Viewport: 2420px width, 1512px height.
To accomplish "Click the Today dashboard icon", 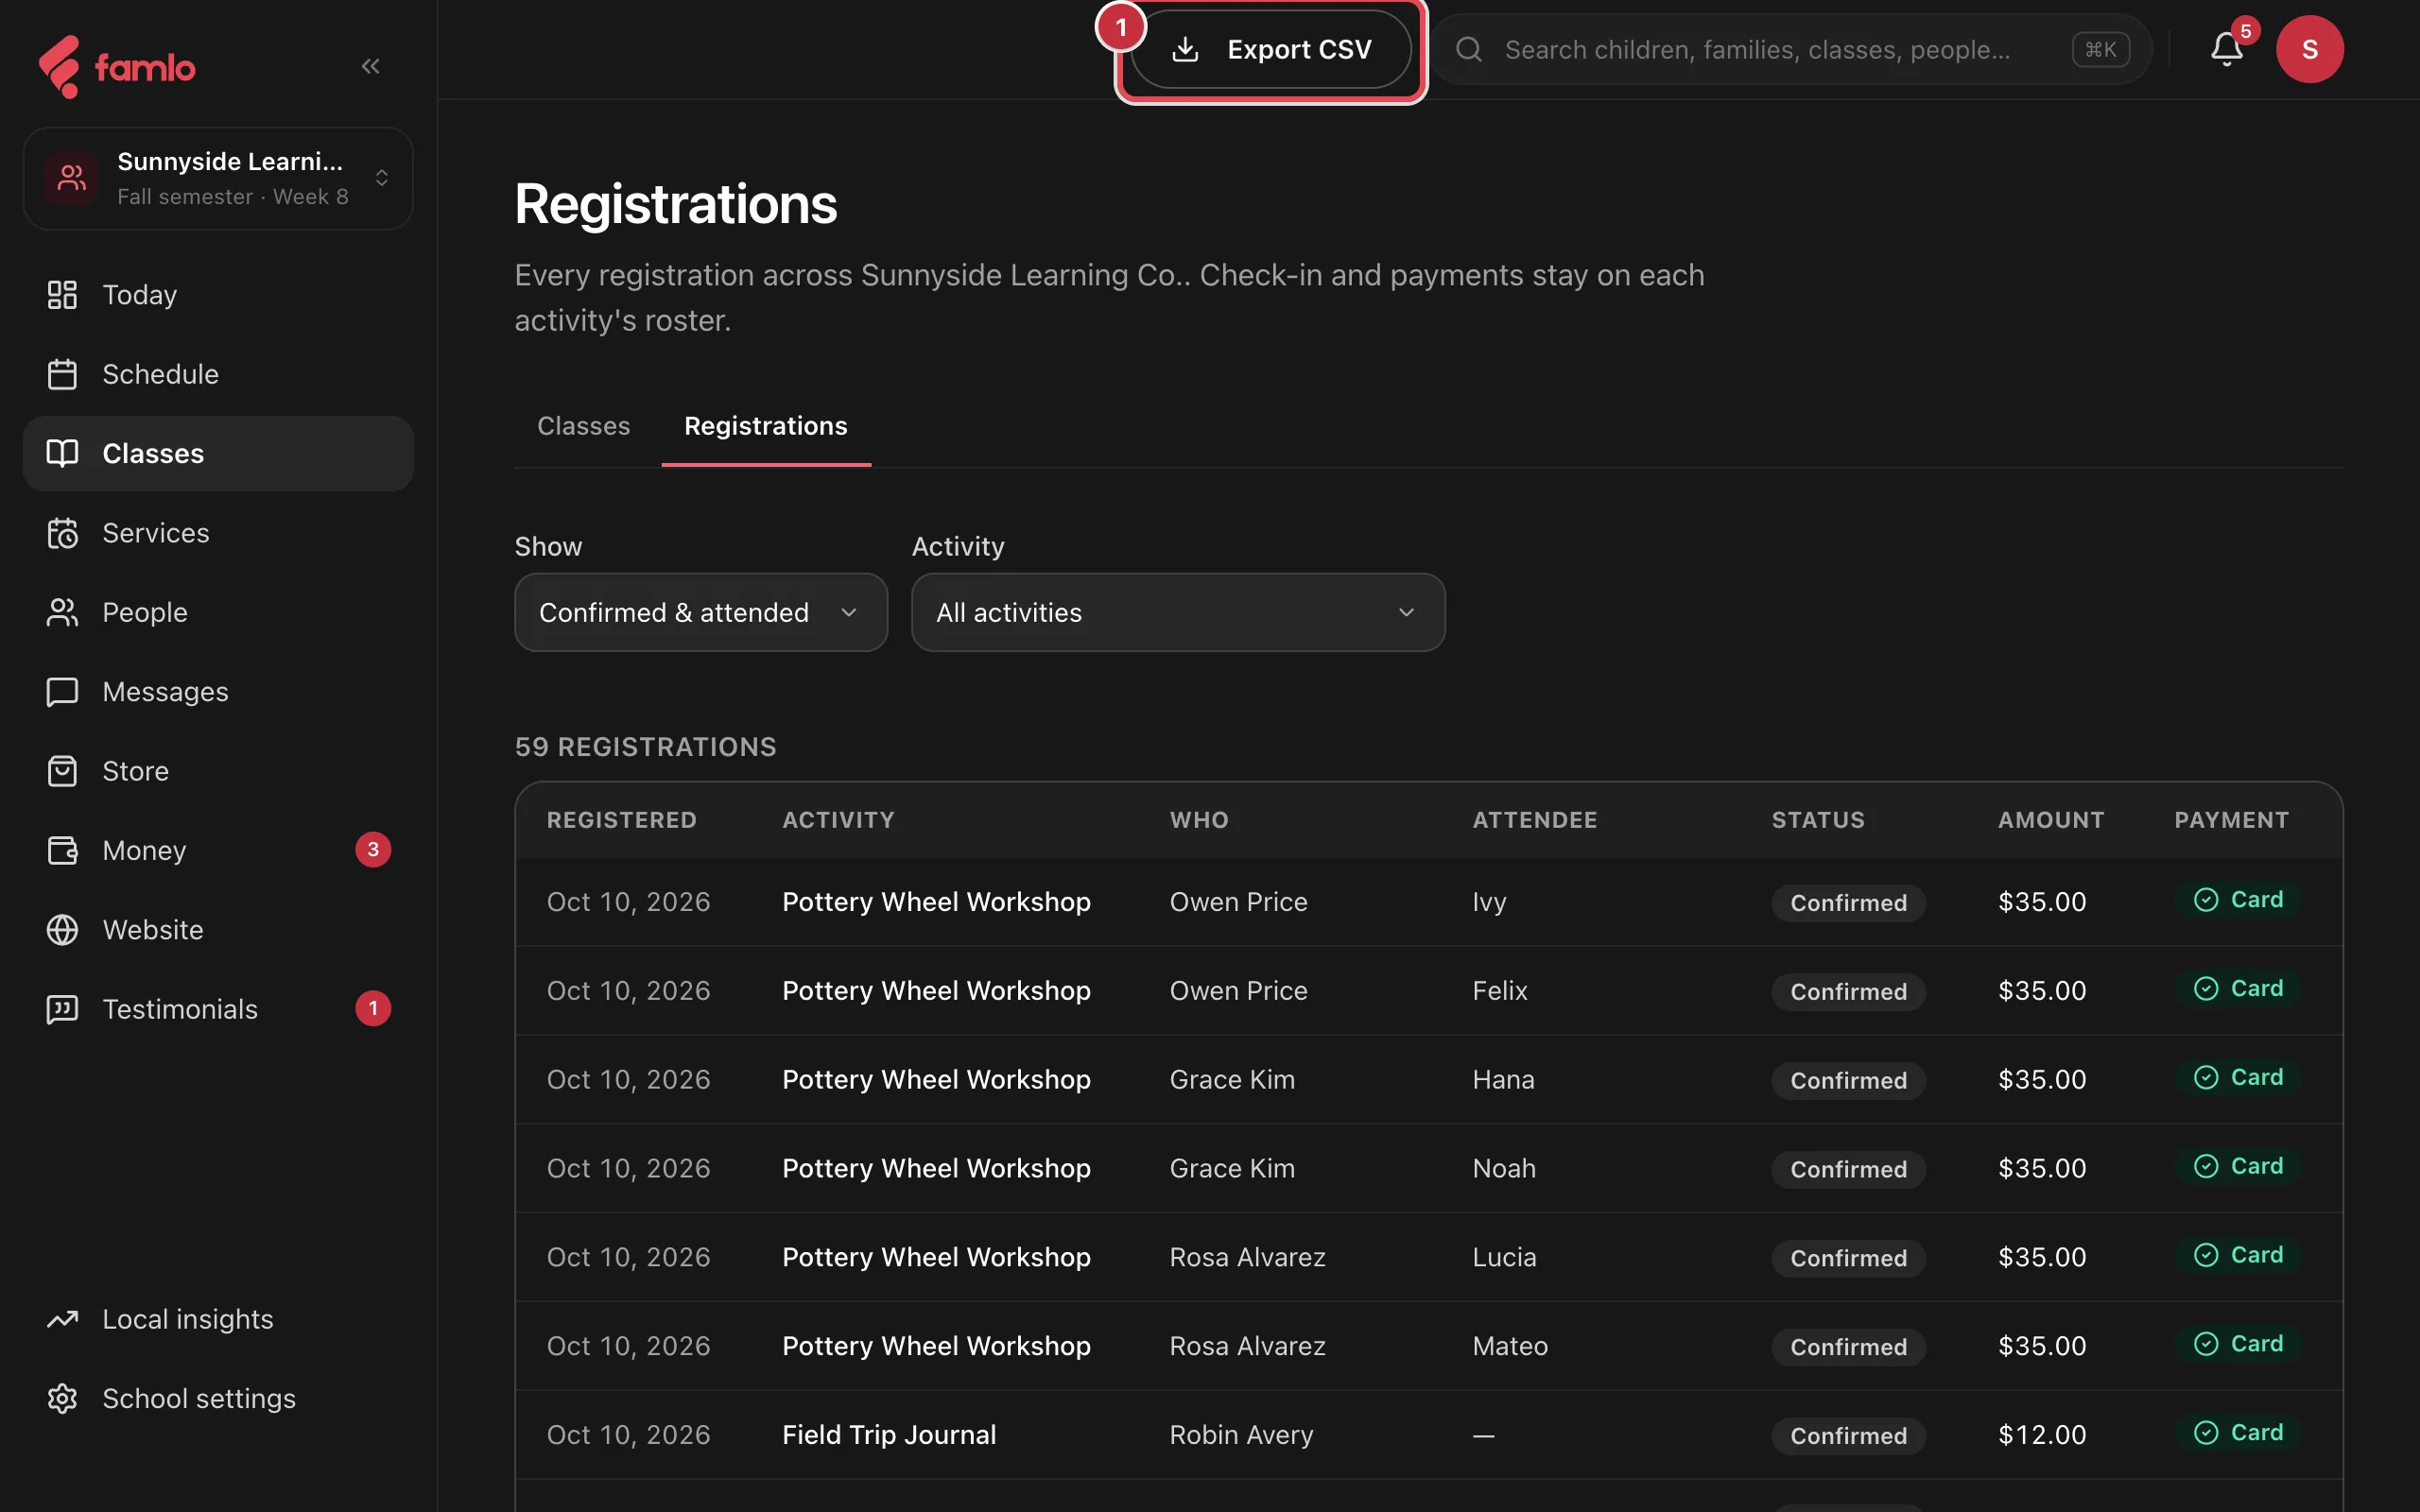I will click(x=62, y=294).
